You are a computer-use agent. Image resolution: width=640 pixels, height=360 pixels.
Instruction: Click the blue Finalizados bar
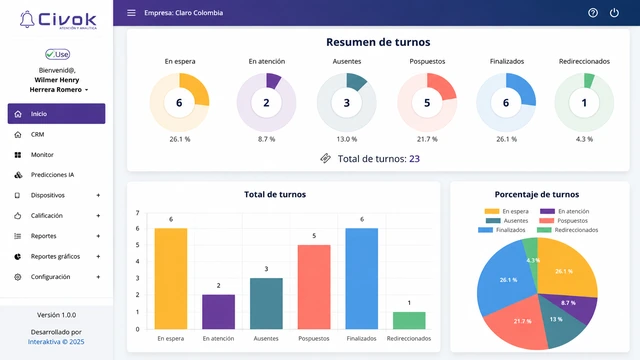(x=362, y=279)
